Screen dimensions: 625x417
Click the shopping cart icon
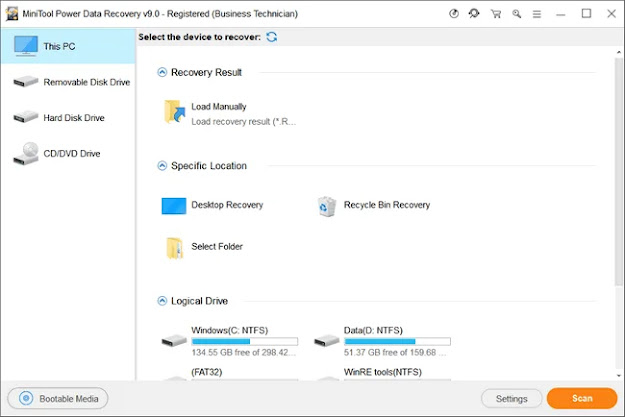[496, 14]
